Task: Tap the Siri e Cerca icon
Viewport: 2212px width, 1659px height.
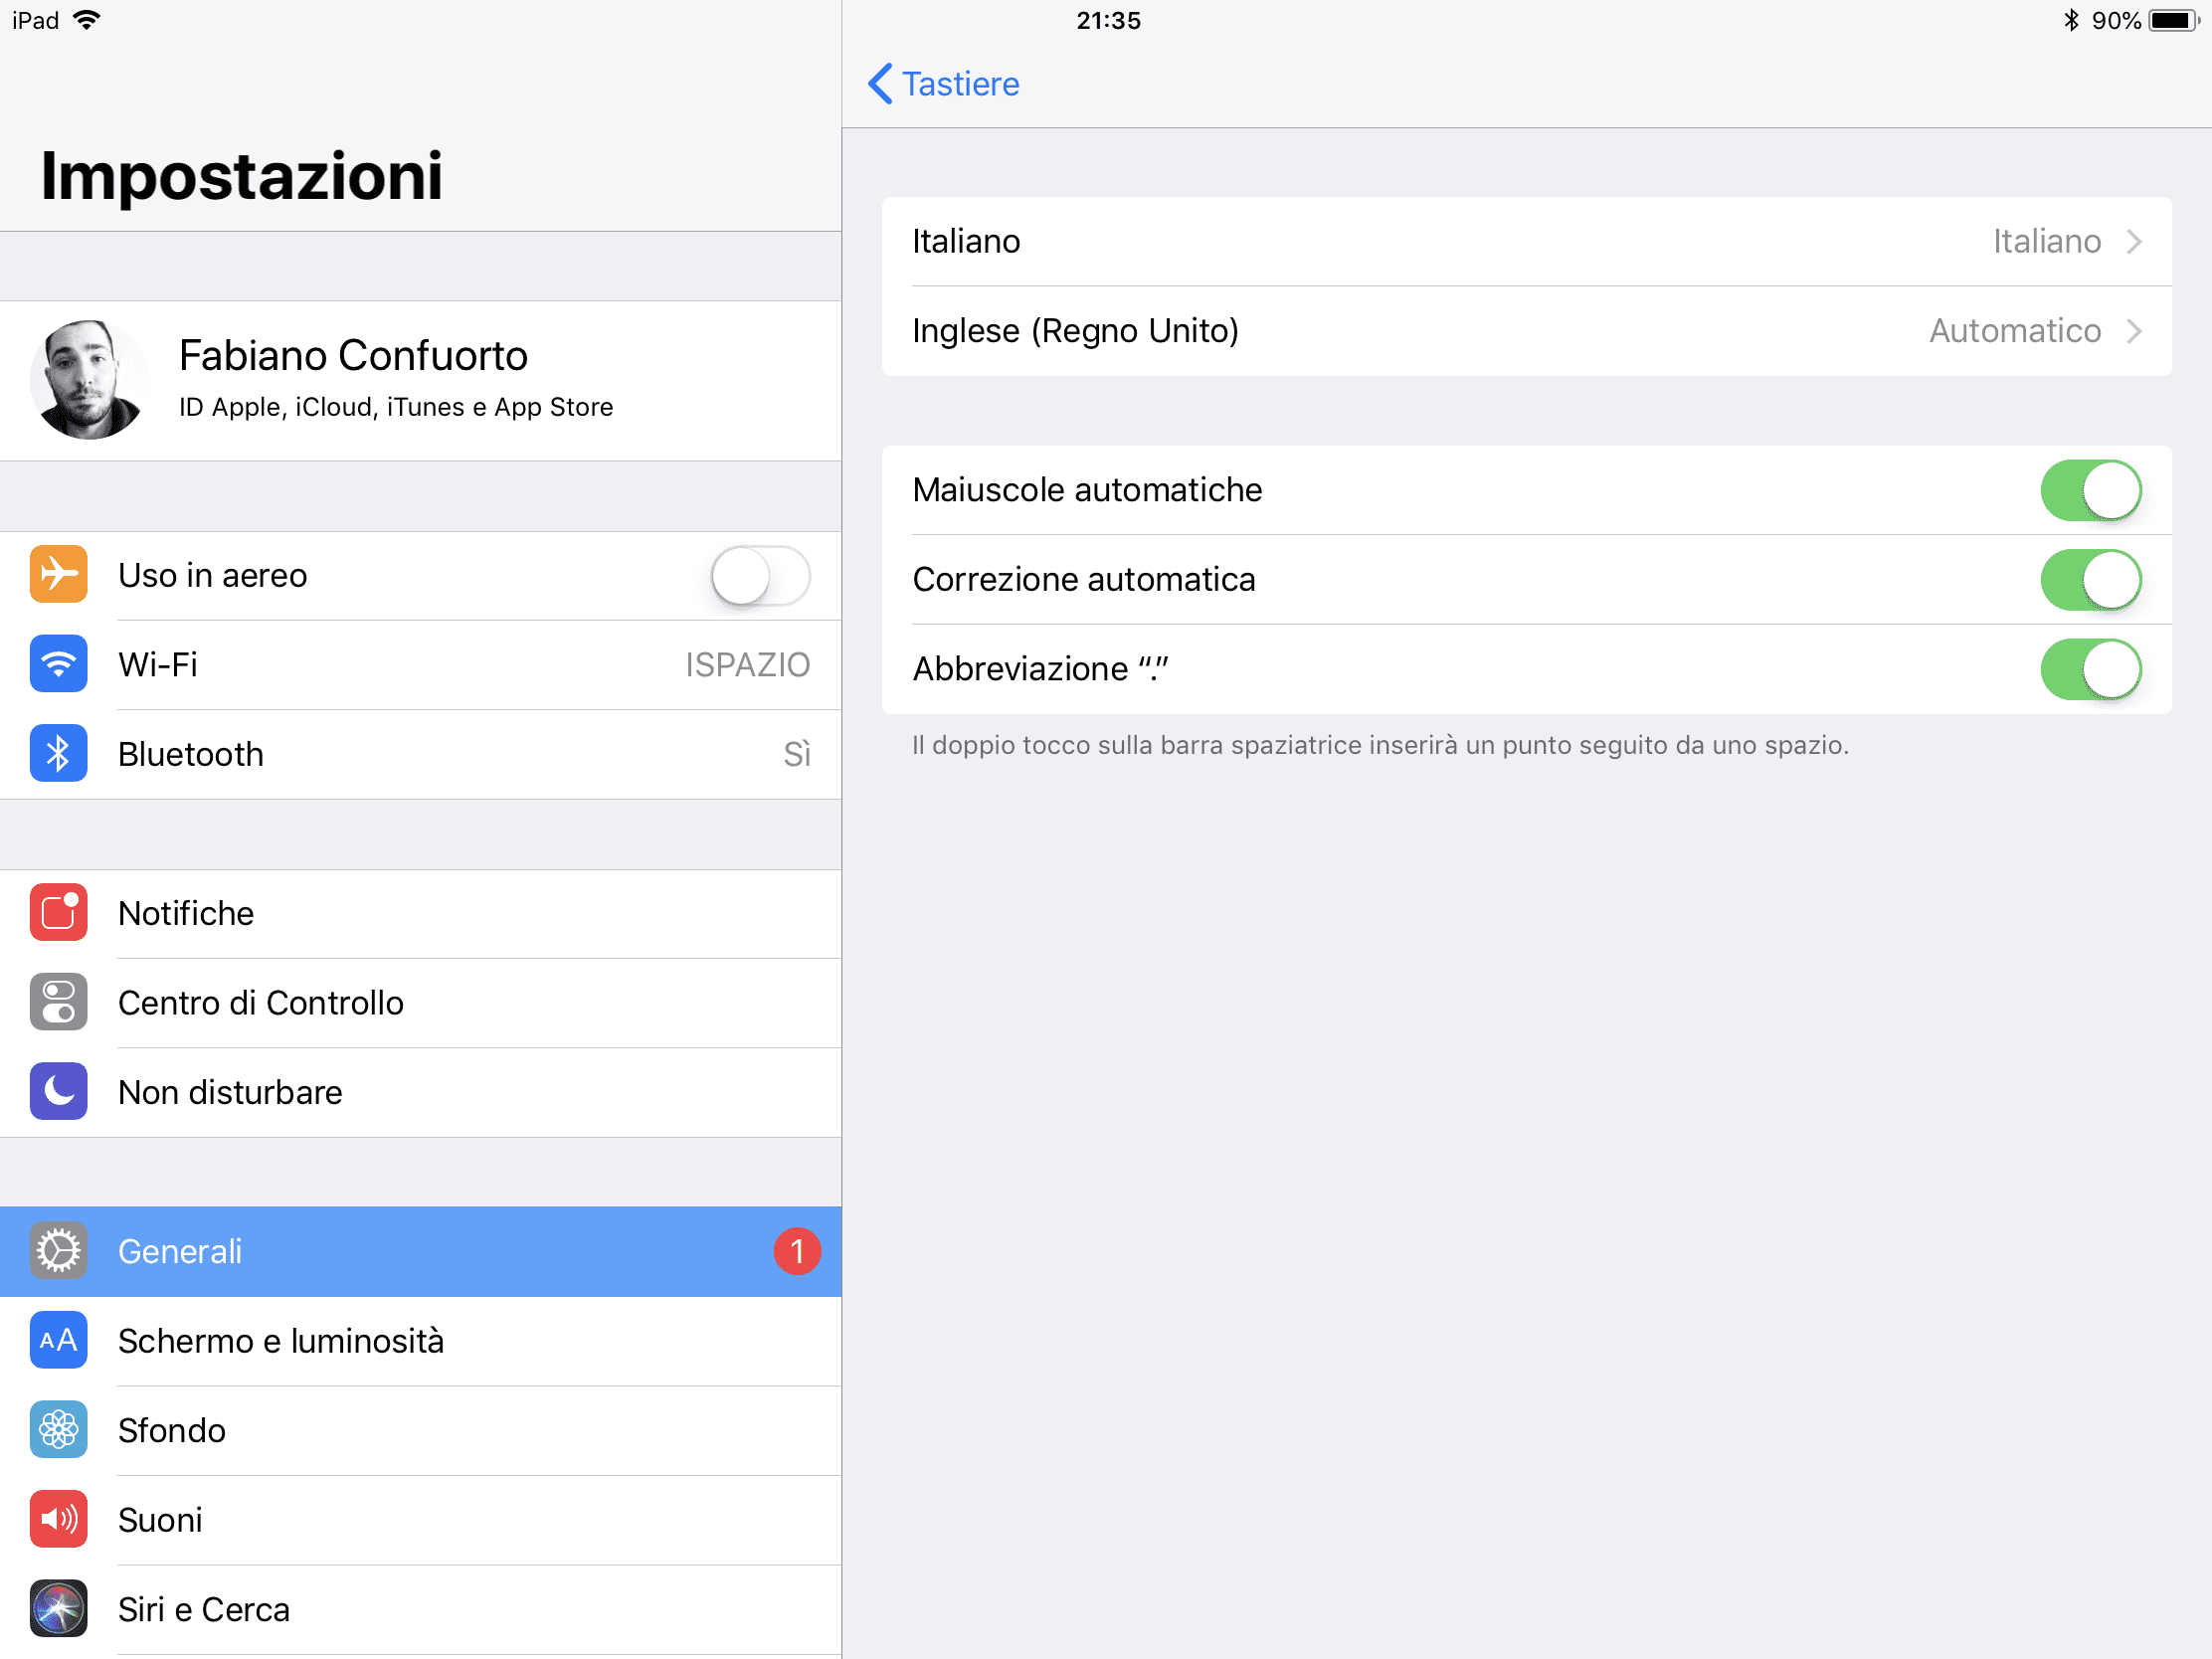Action: pos(58,1608)
